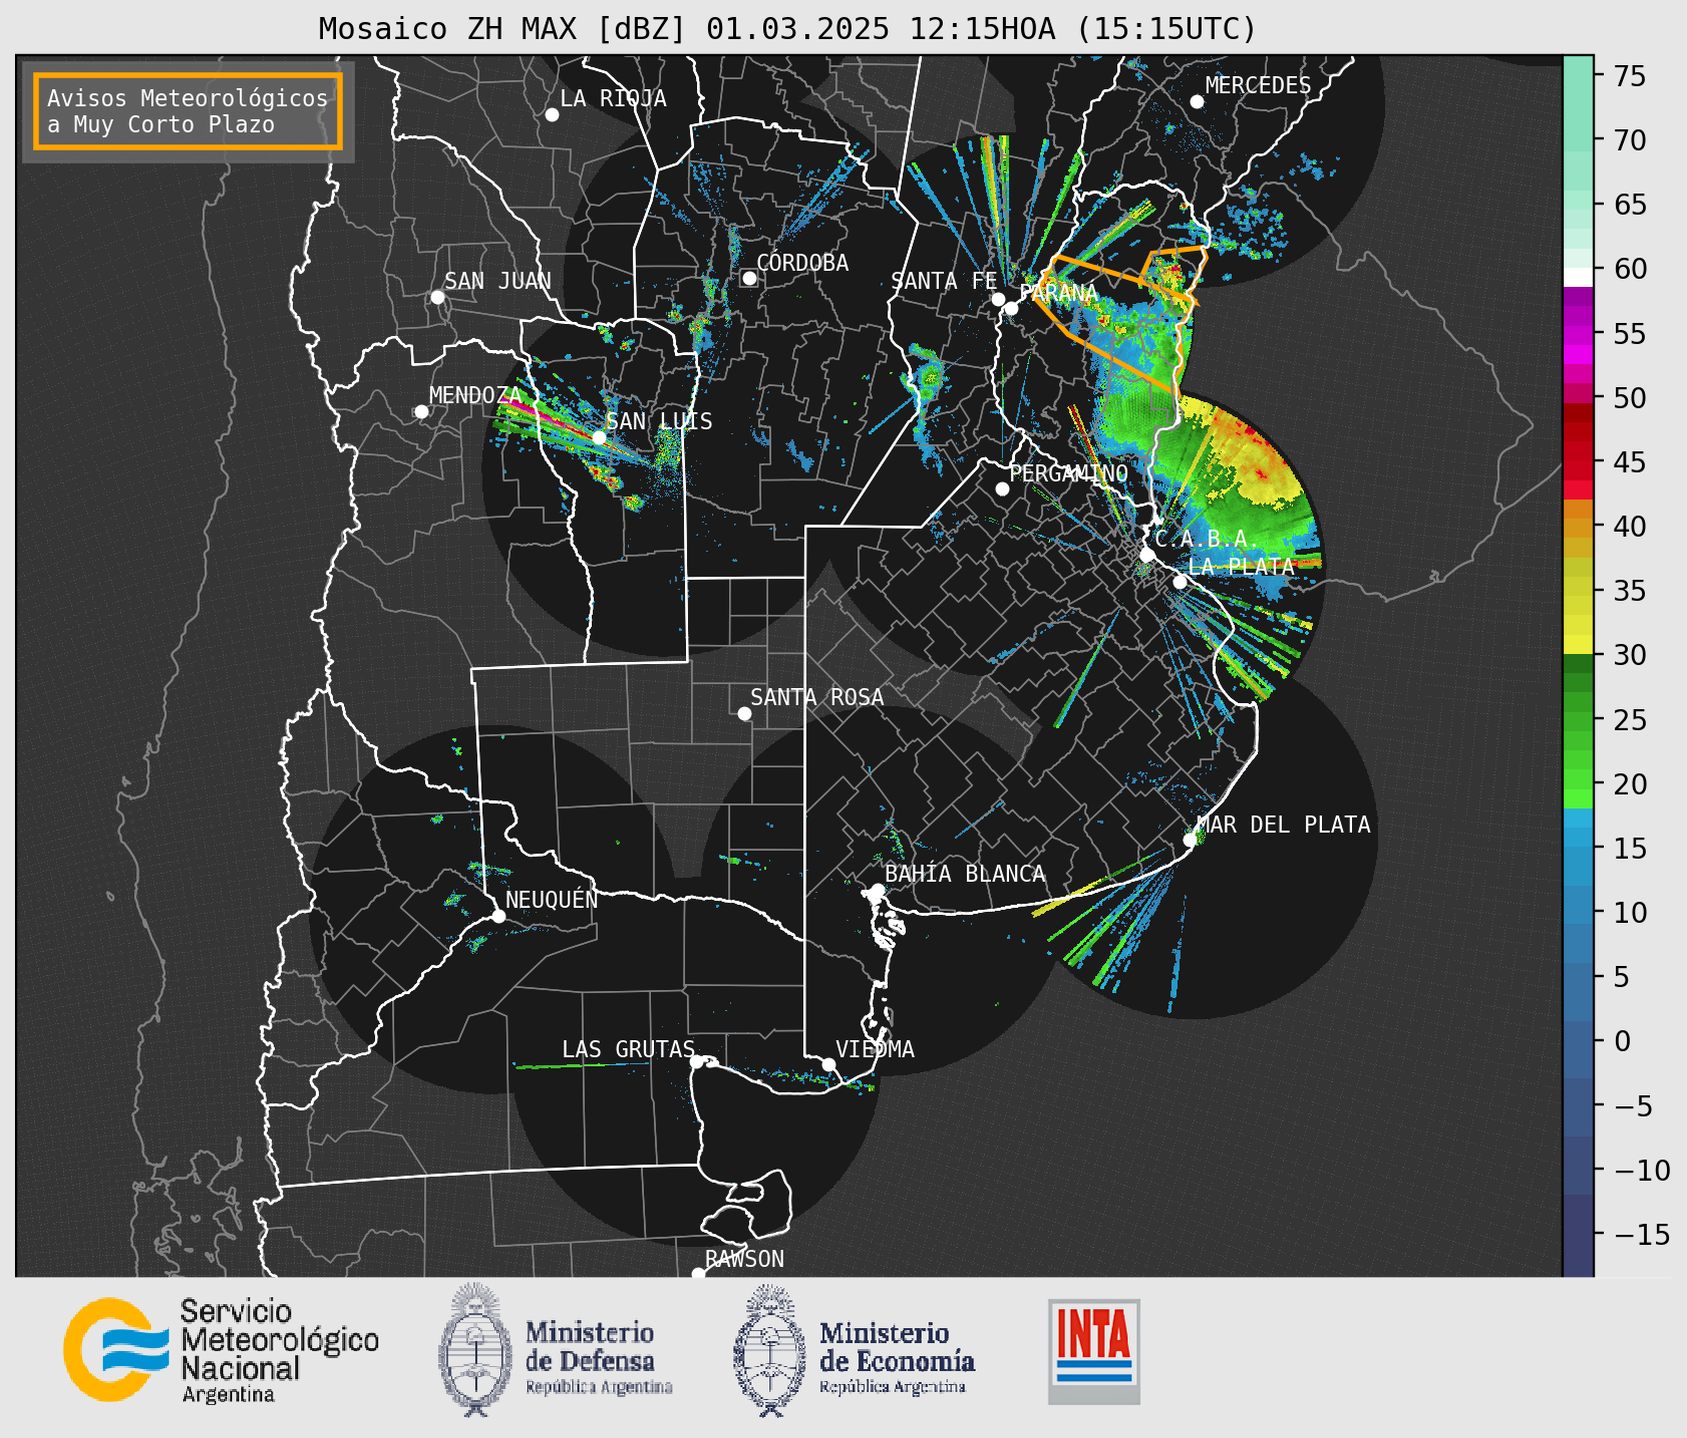Click the 10 dBZ scale label
The width and height of the screenshot is (1687, 1438).
pyautogui.click(x=1628, y=912)
